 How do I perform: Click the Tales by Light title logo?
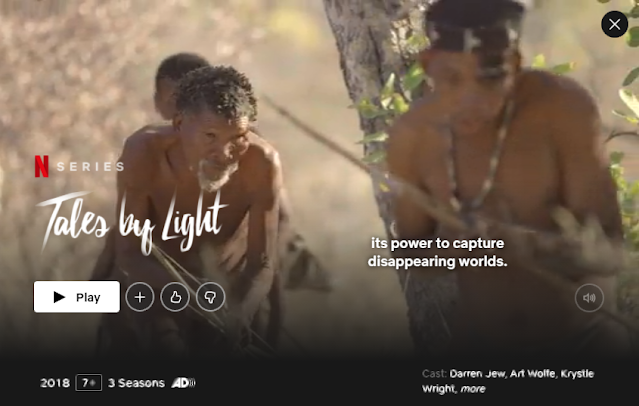click(131, 222)
